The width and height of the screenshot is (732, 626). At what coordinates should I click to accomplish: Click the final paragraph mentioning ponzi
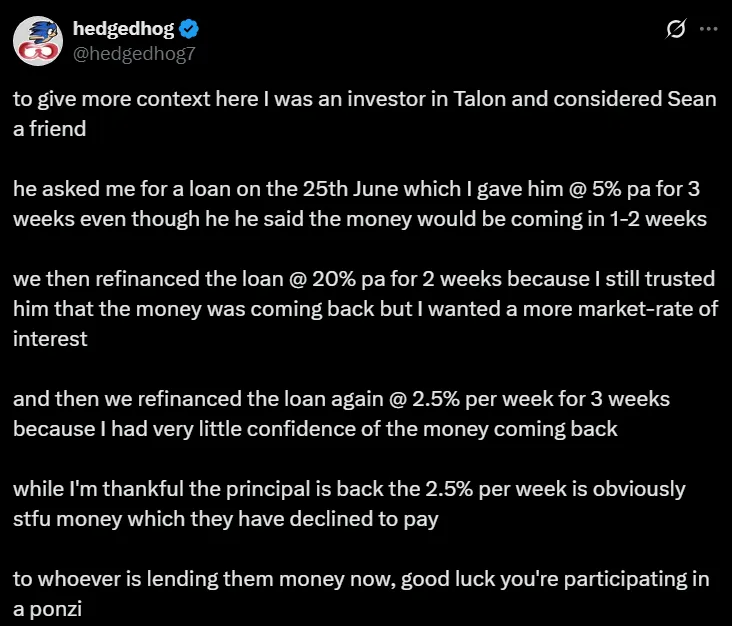360,594
